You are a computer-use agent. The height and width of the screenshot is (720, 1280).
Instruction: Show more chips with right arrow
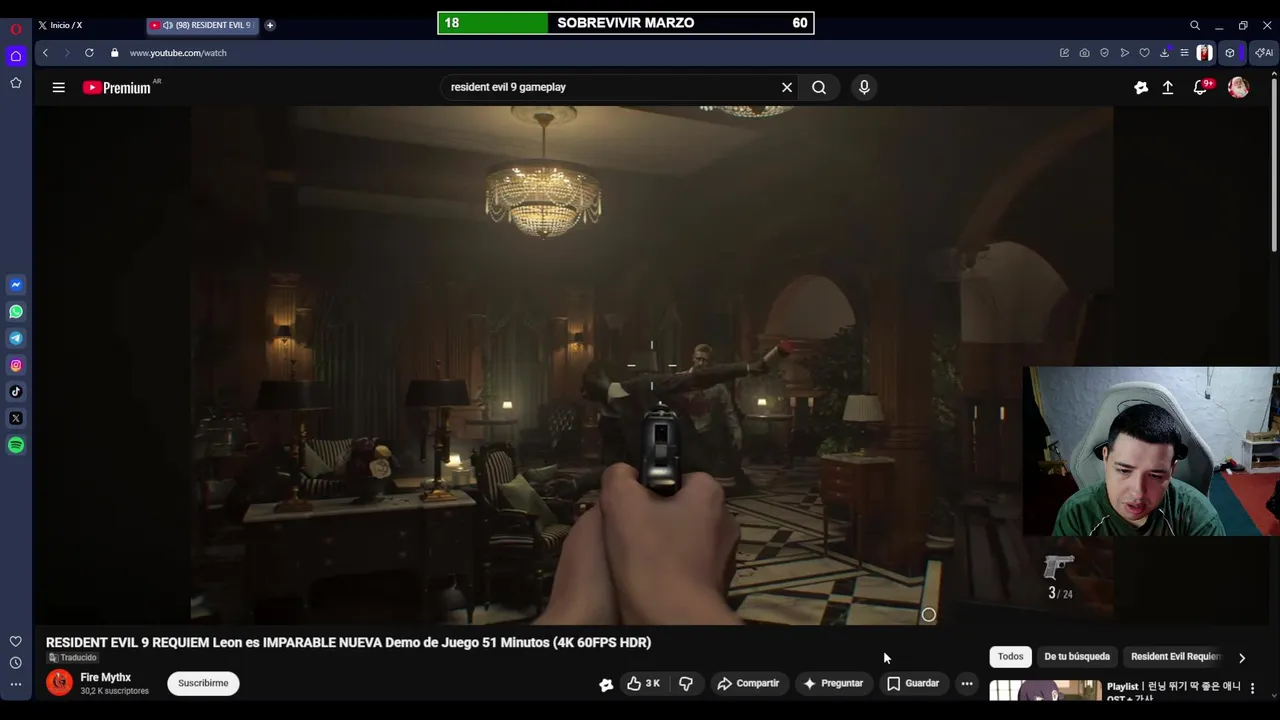pos(1242,658)
